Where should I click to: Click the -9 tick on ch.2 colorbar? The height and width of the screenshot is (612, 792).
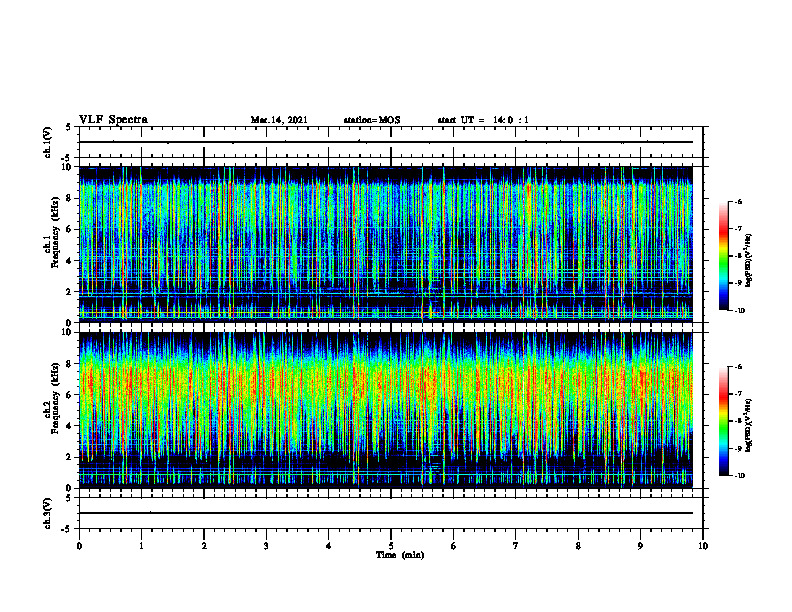click(738, 448)
